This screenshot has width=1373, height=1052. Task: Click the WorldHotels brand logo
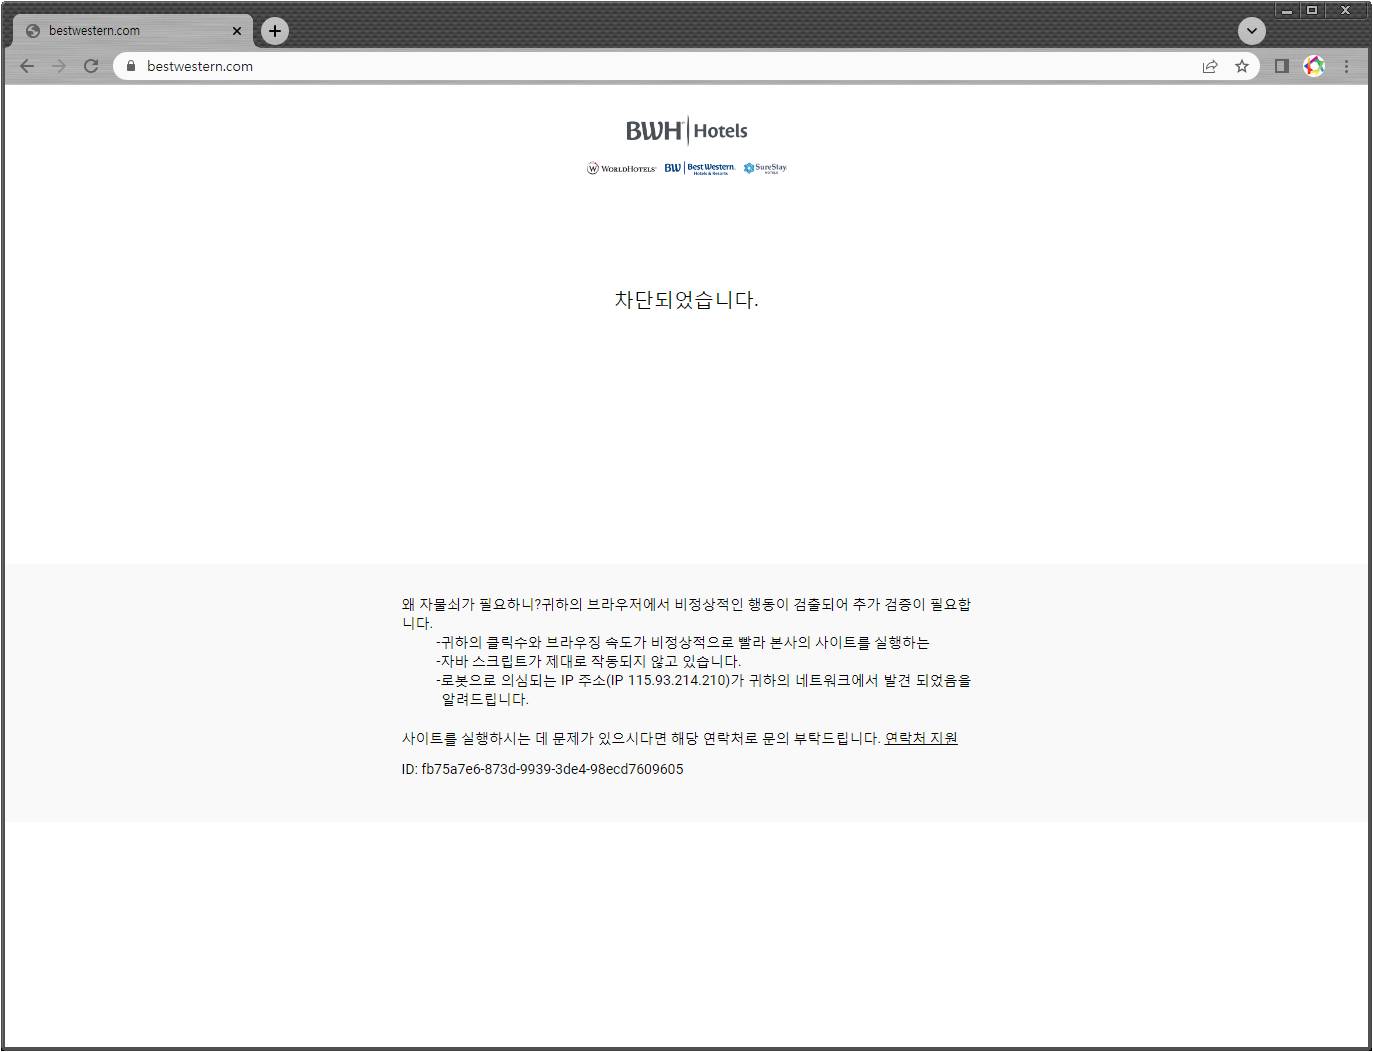tap(620, 168)
